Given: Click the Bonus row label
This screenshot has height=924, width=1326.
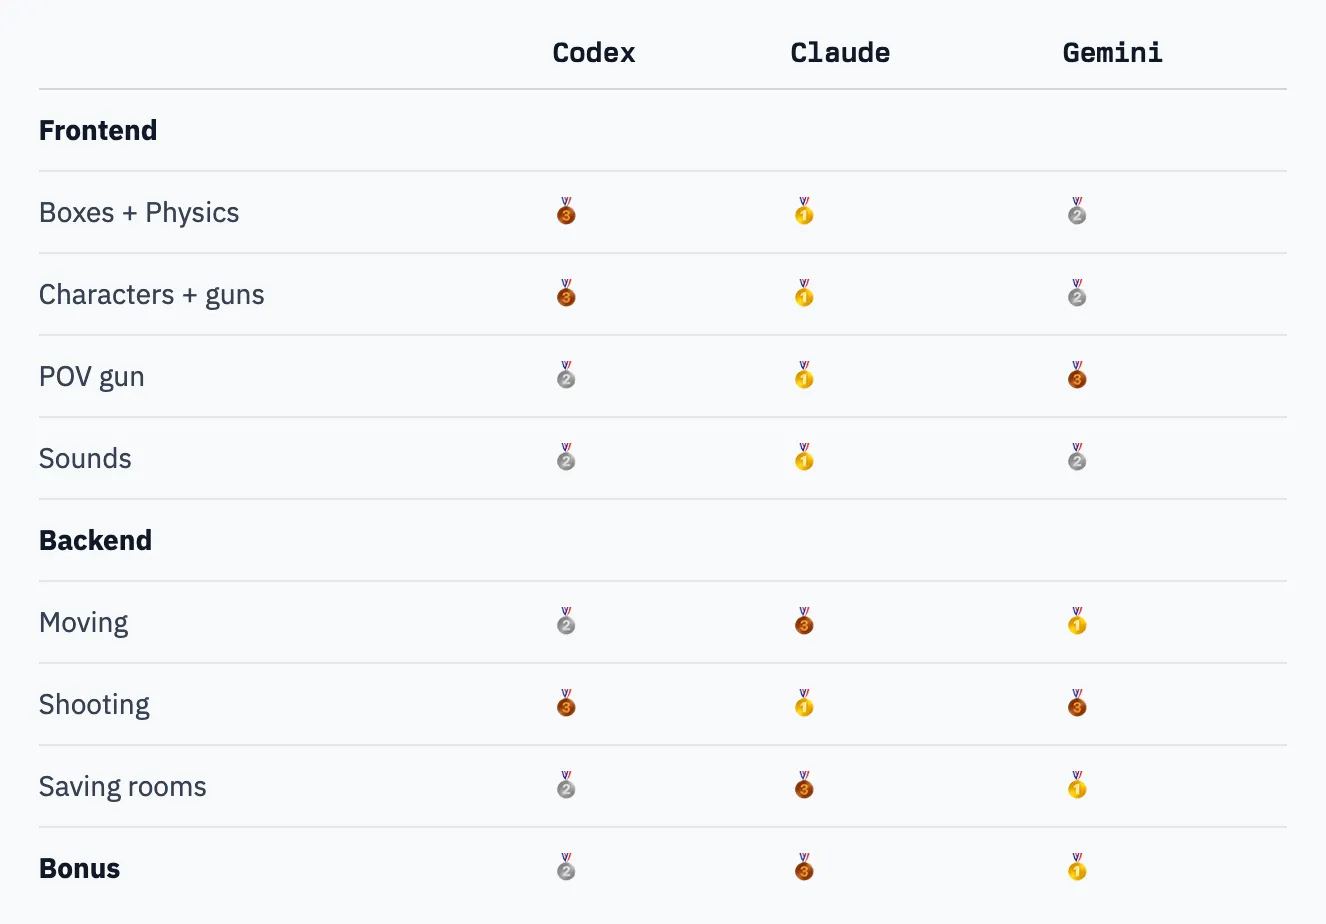Looking at the screenshot, I should [80, 869].
